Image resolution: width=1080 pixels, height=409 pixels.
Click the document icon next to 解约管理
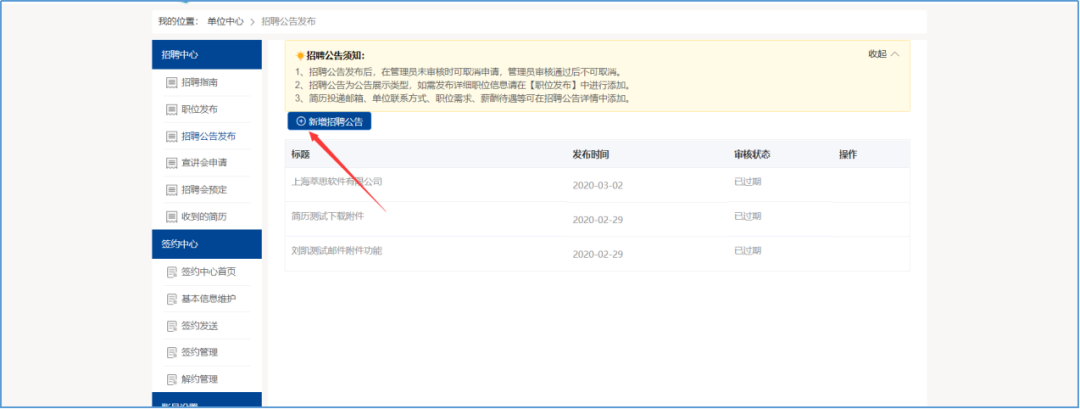click(172, 380)
